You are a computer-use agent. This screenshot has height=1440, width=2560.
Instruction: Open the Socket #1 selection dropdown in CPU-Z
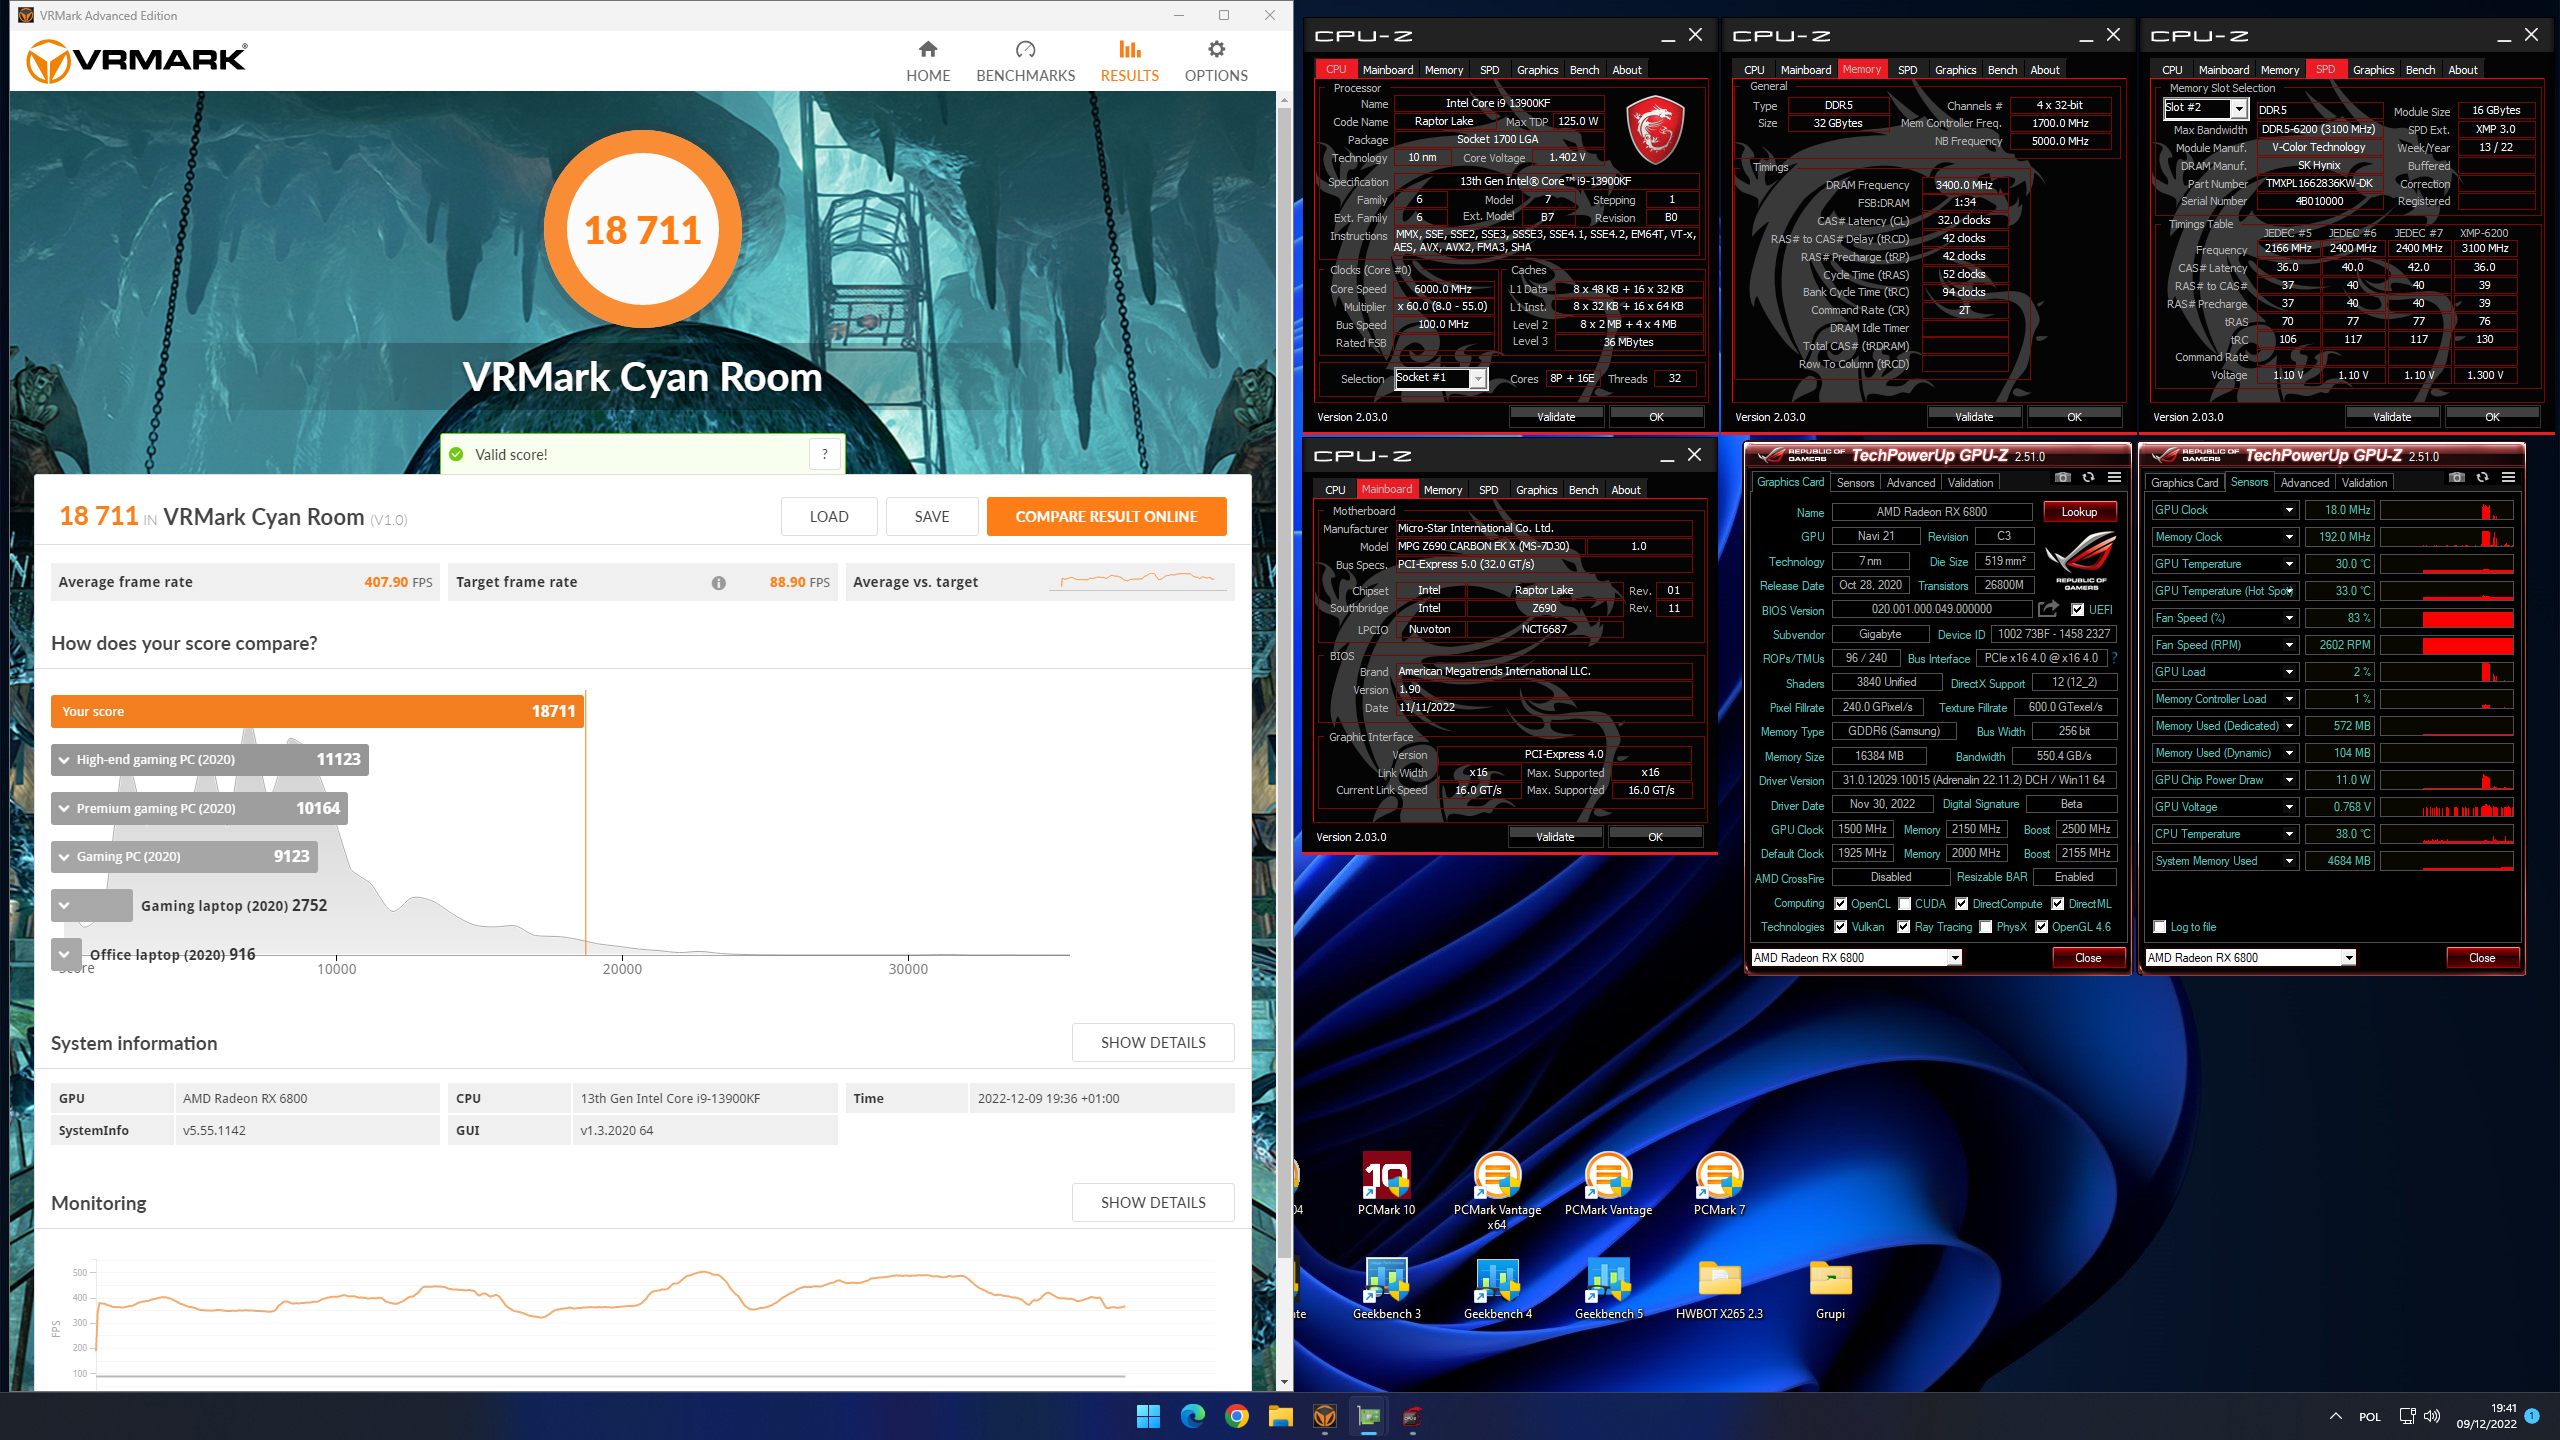(1441, 378)
